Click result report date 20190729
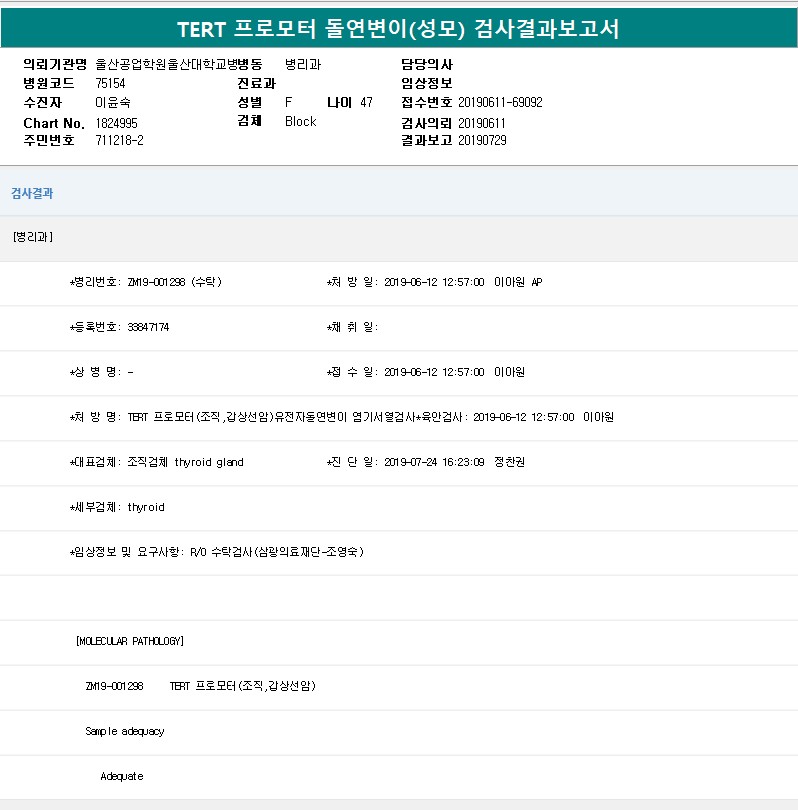 point(482,140)
